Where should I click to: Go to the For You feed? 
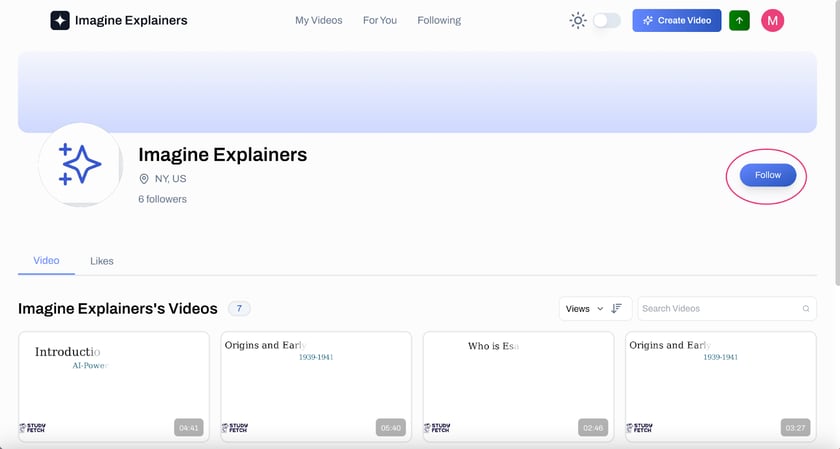click(x=380, y=20)
